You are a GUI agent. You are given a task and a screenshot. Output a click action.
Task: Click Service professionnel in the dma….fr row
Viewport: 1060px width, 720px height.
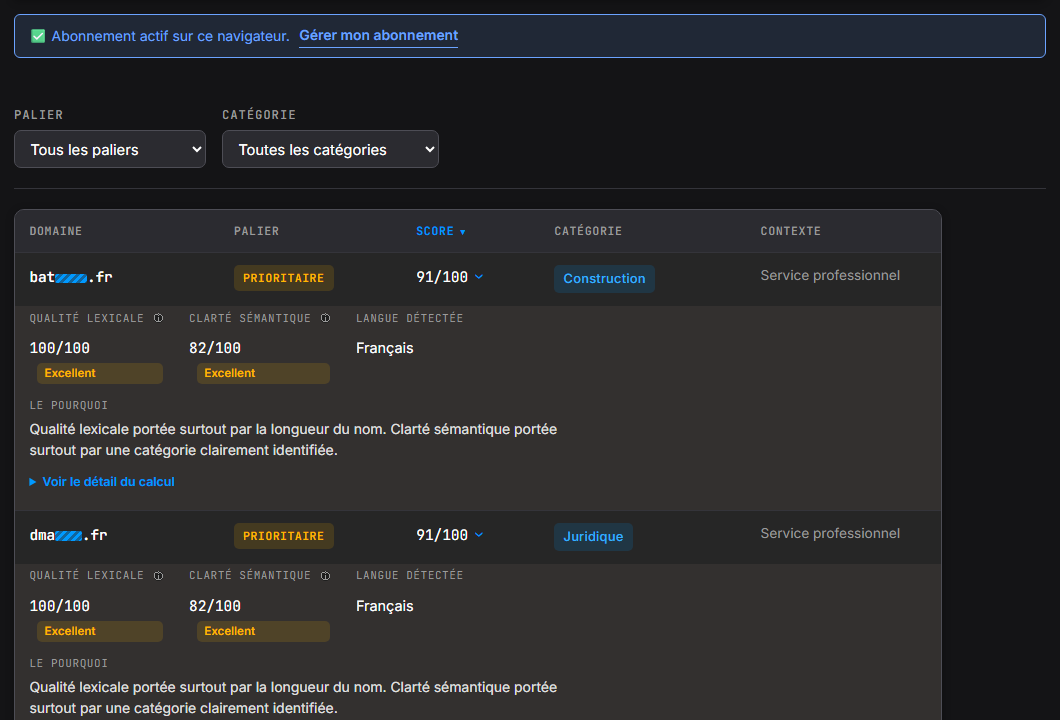[x=830, y=533]
